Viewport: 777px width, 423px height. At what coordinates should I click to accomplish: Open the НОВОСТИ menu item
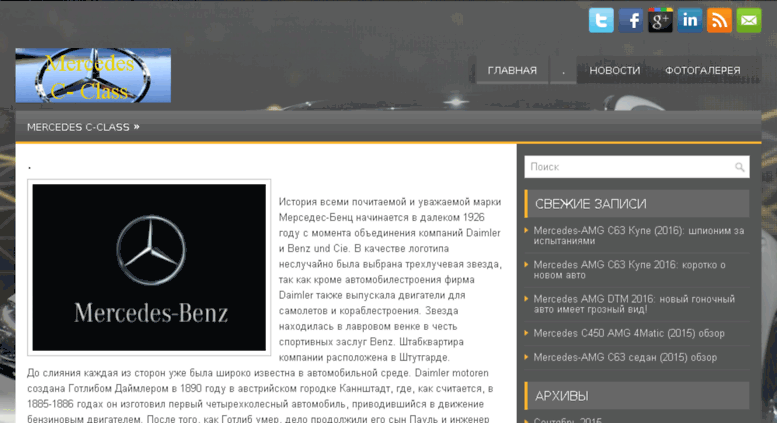coord(614,70)
